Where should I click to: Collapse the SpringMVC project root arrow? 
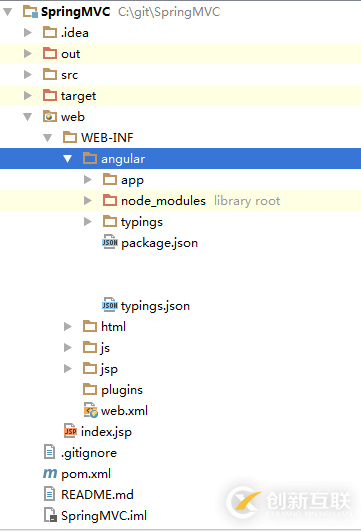pyautogui.click(x=8, y=12)
